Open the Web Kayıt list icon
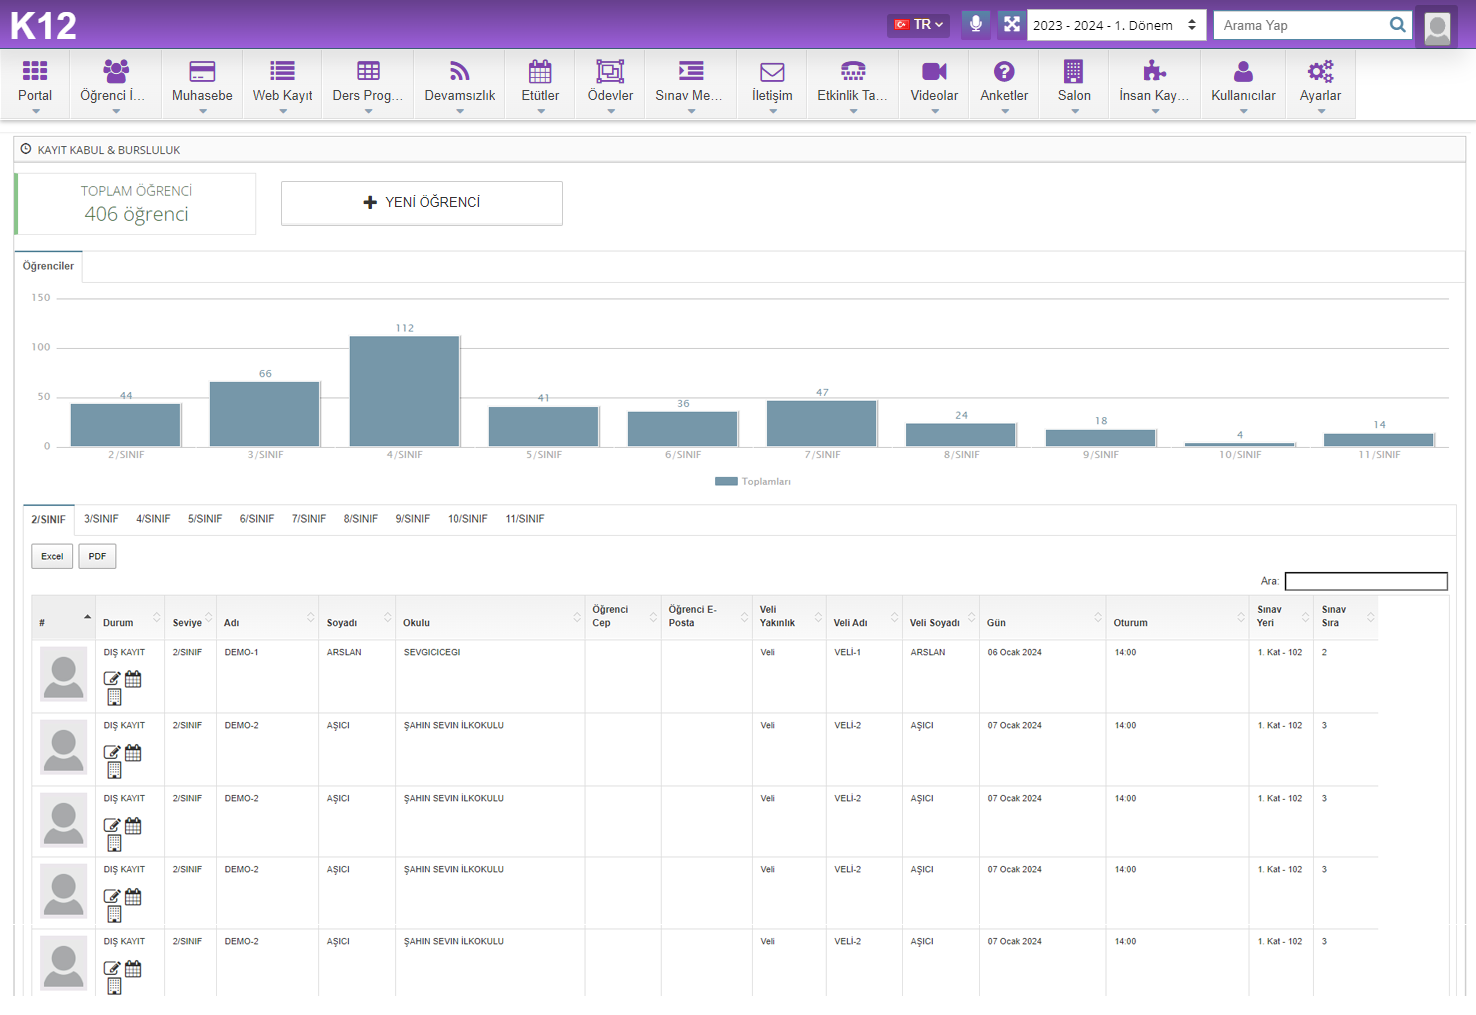1476x1015 pixels. (283, 71)
